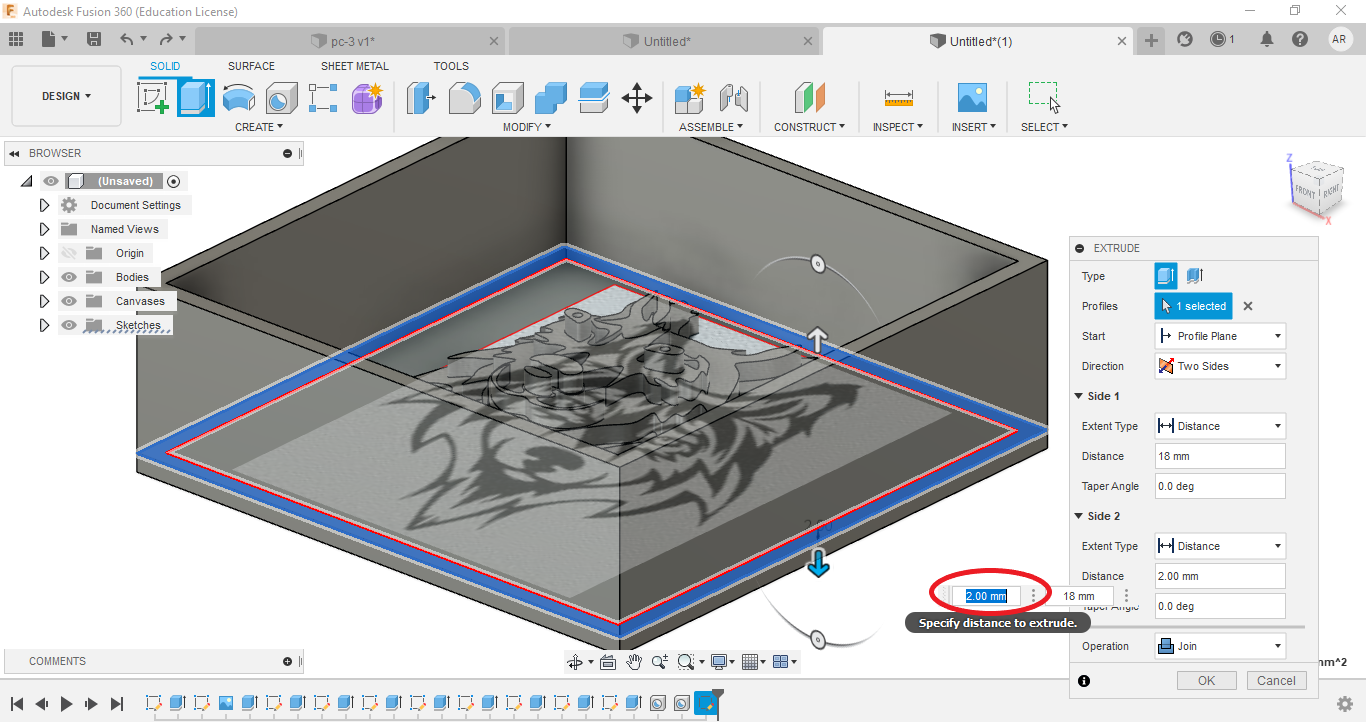Play the timeline
This screenshot has width=1366, height=722.
point(67,703)
